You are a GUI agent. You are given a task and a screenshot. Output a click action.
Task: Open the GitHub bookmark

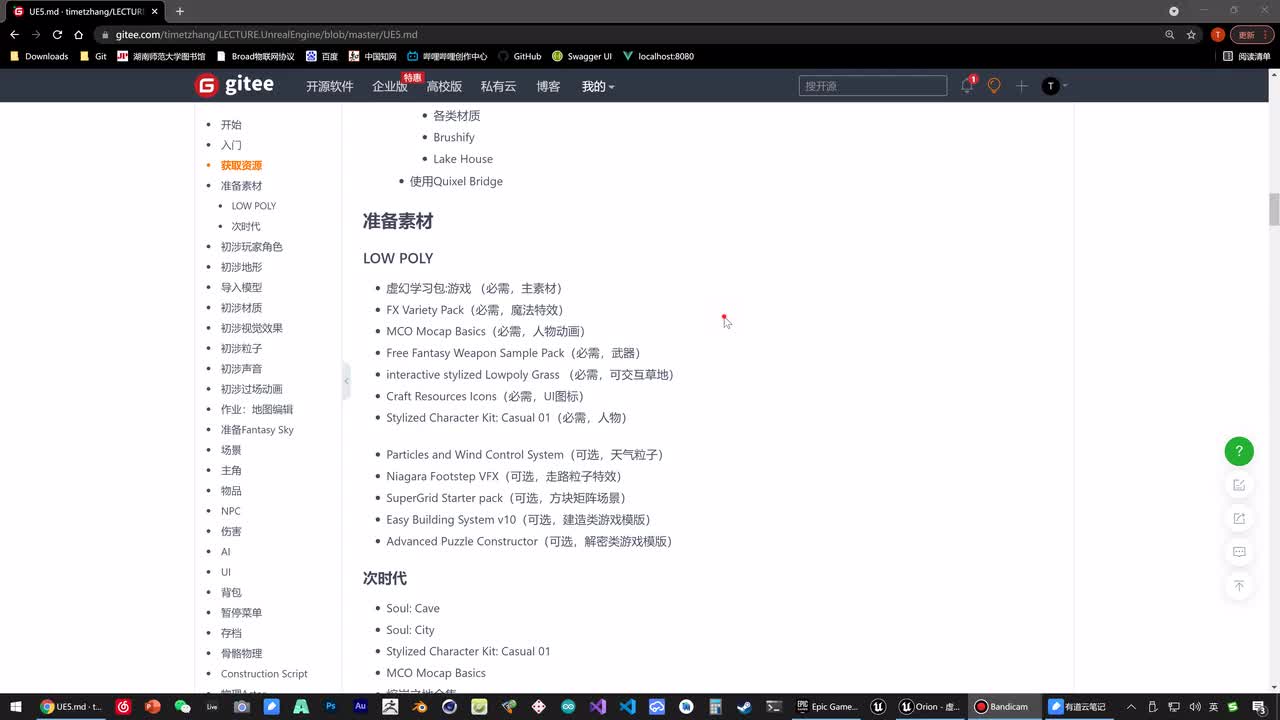pos(519,56)
